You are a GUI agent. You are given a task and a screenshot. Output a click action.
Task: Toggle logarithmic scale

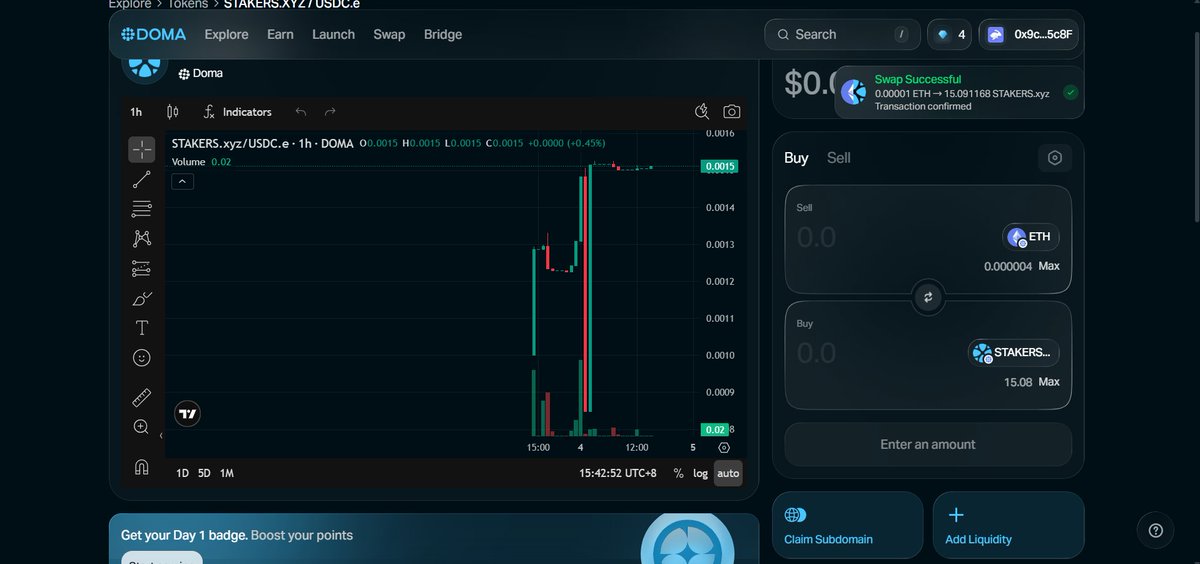pos(700,473)
